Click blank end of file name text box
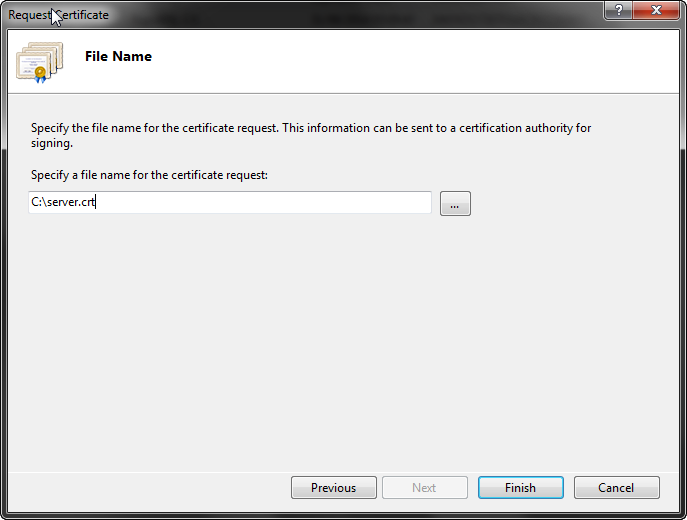Image resolution: width=687 pixels, height=520 pixels. [263, 202]
